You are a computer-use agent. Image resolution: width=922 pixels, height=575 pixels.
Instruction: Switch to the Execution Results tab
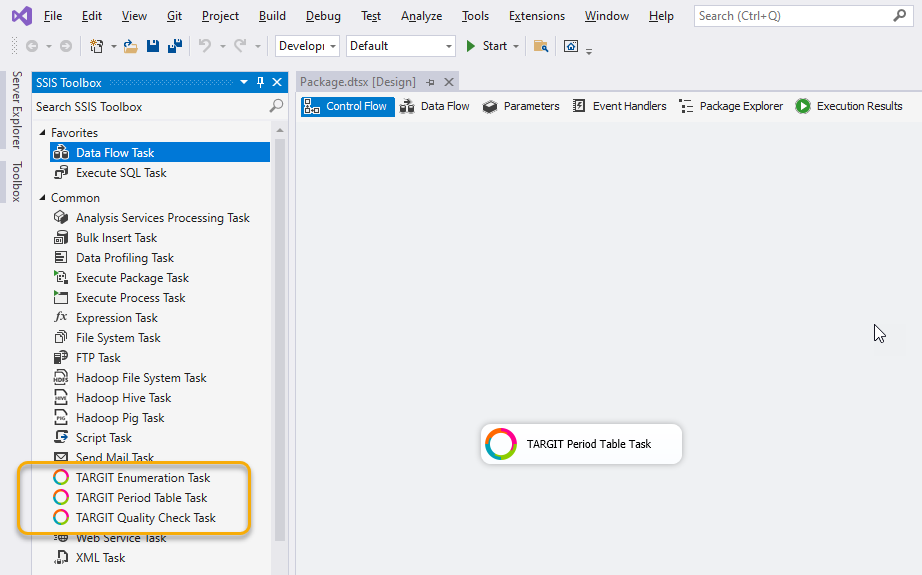849,106
